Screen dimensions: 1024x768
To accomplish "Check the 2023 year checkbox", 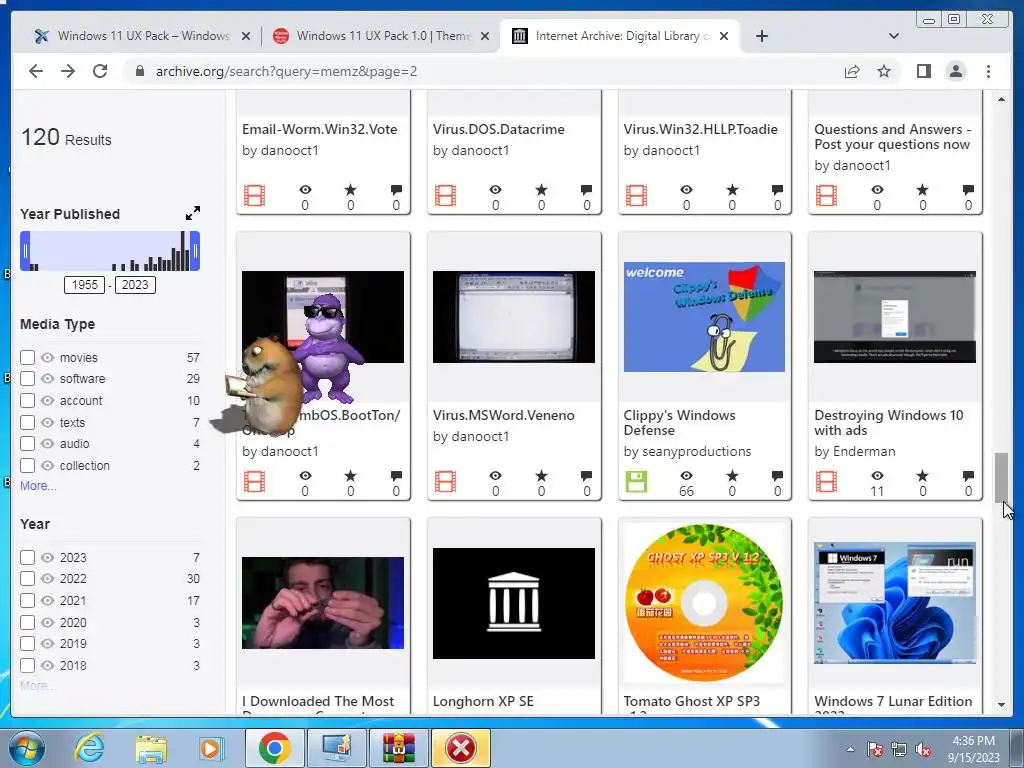I will pyautogui.click(x=27, y=558).
